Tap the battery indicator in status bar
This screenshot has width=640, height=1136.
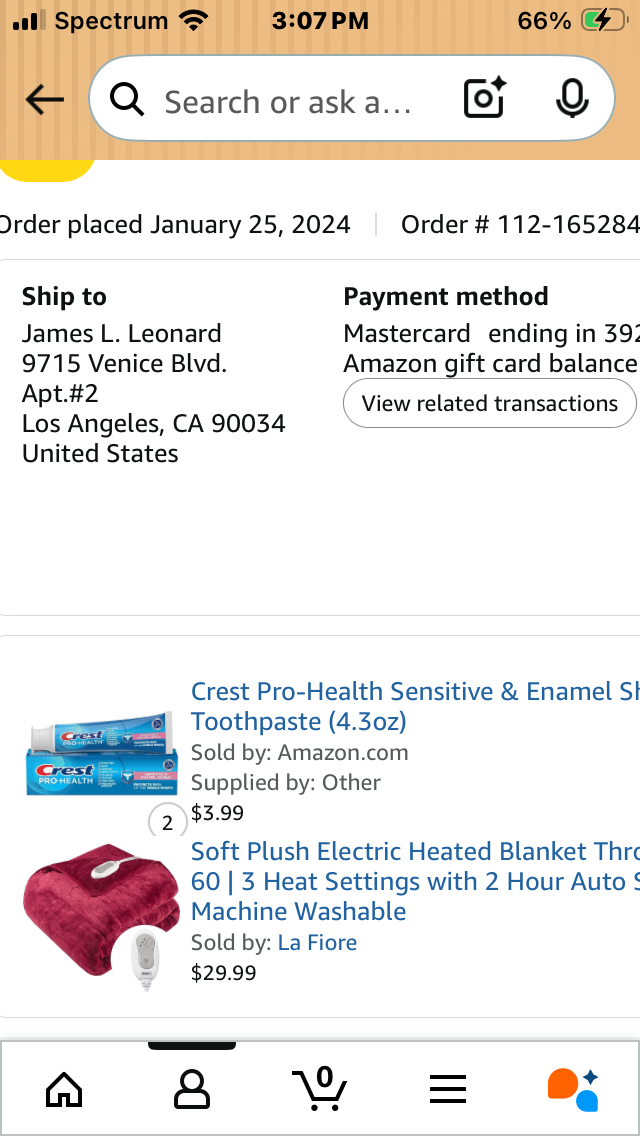[604, 21]
